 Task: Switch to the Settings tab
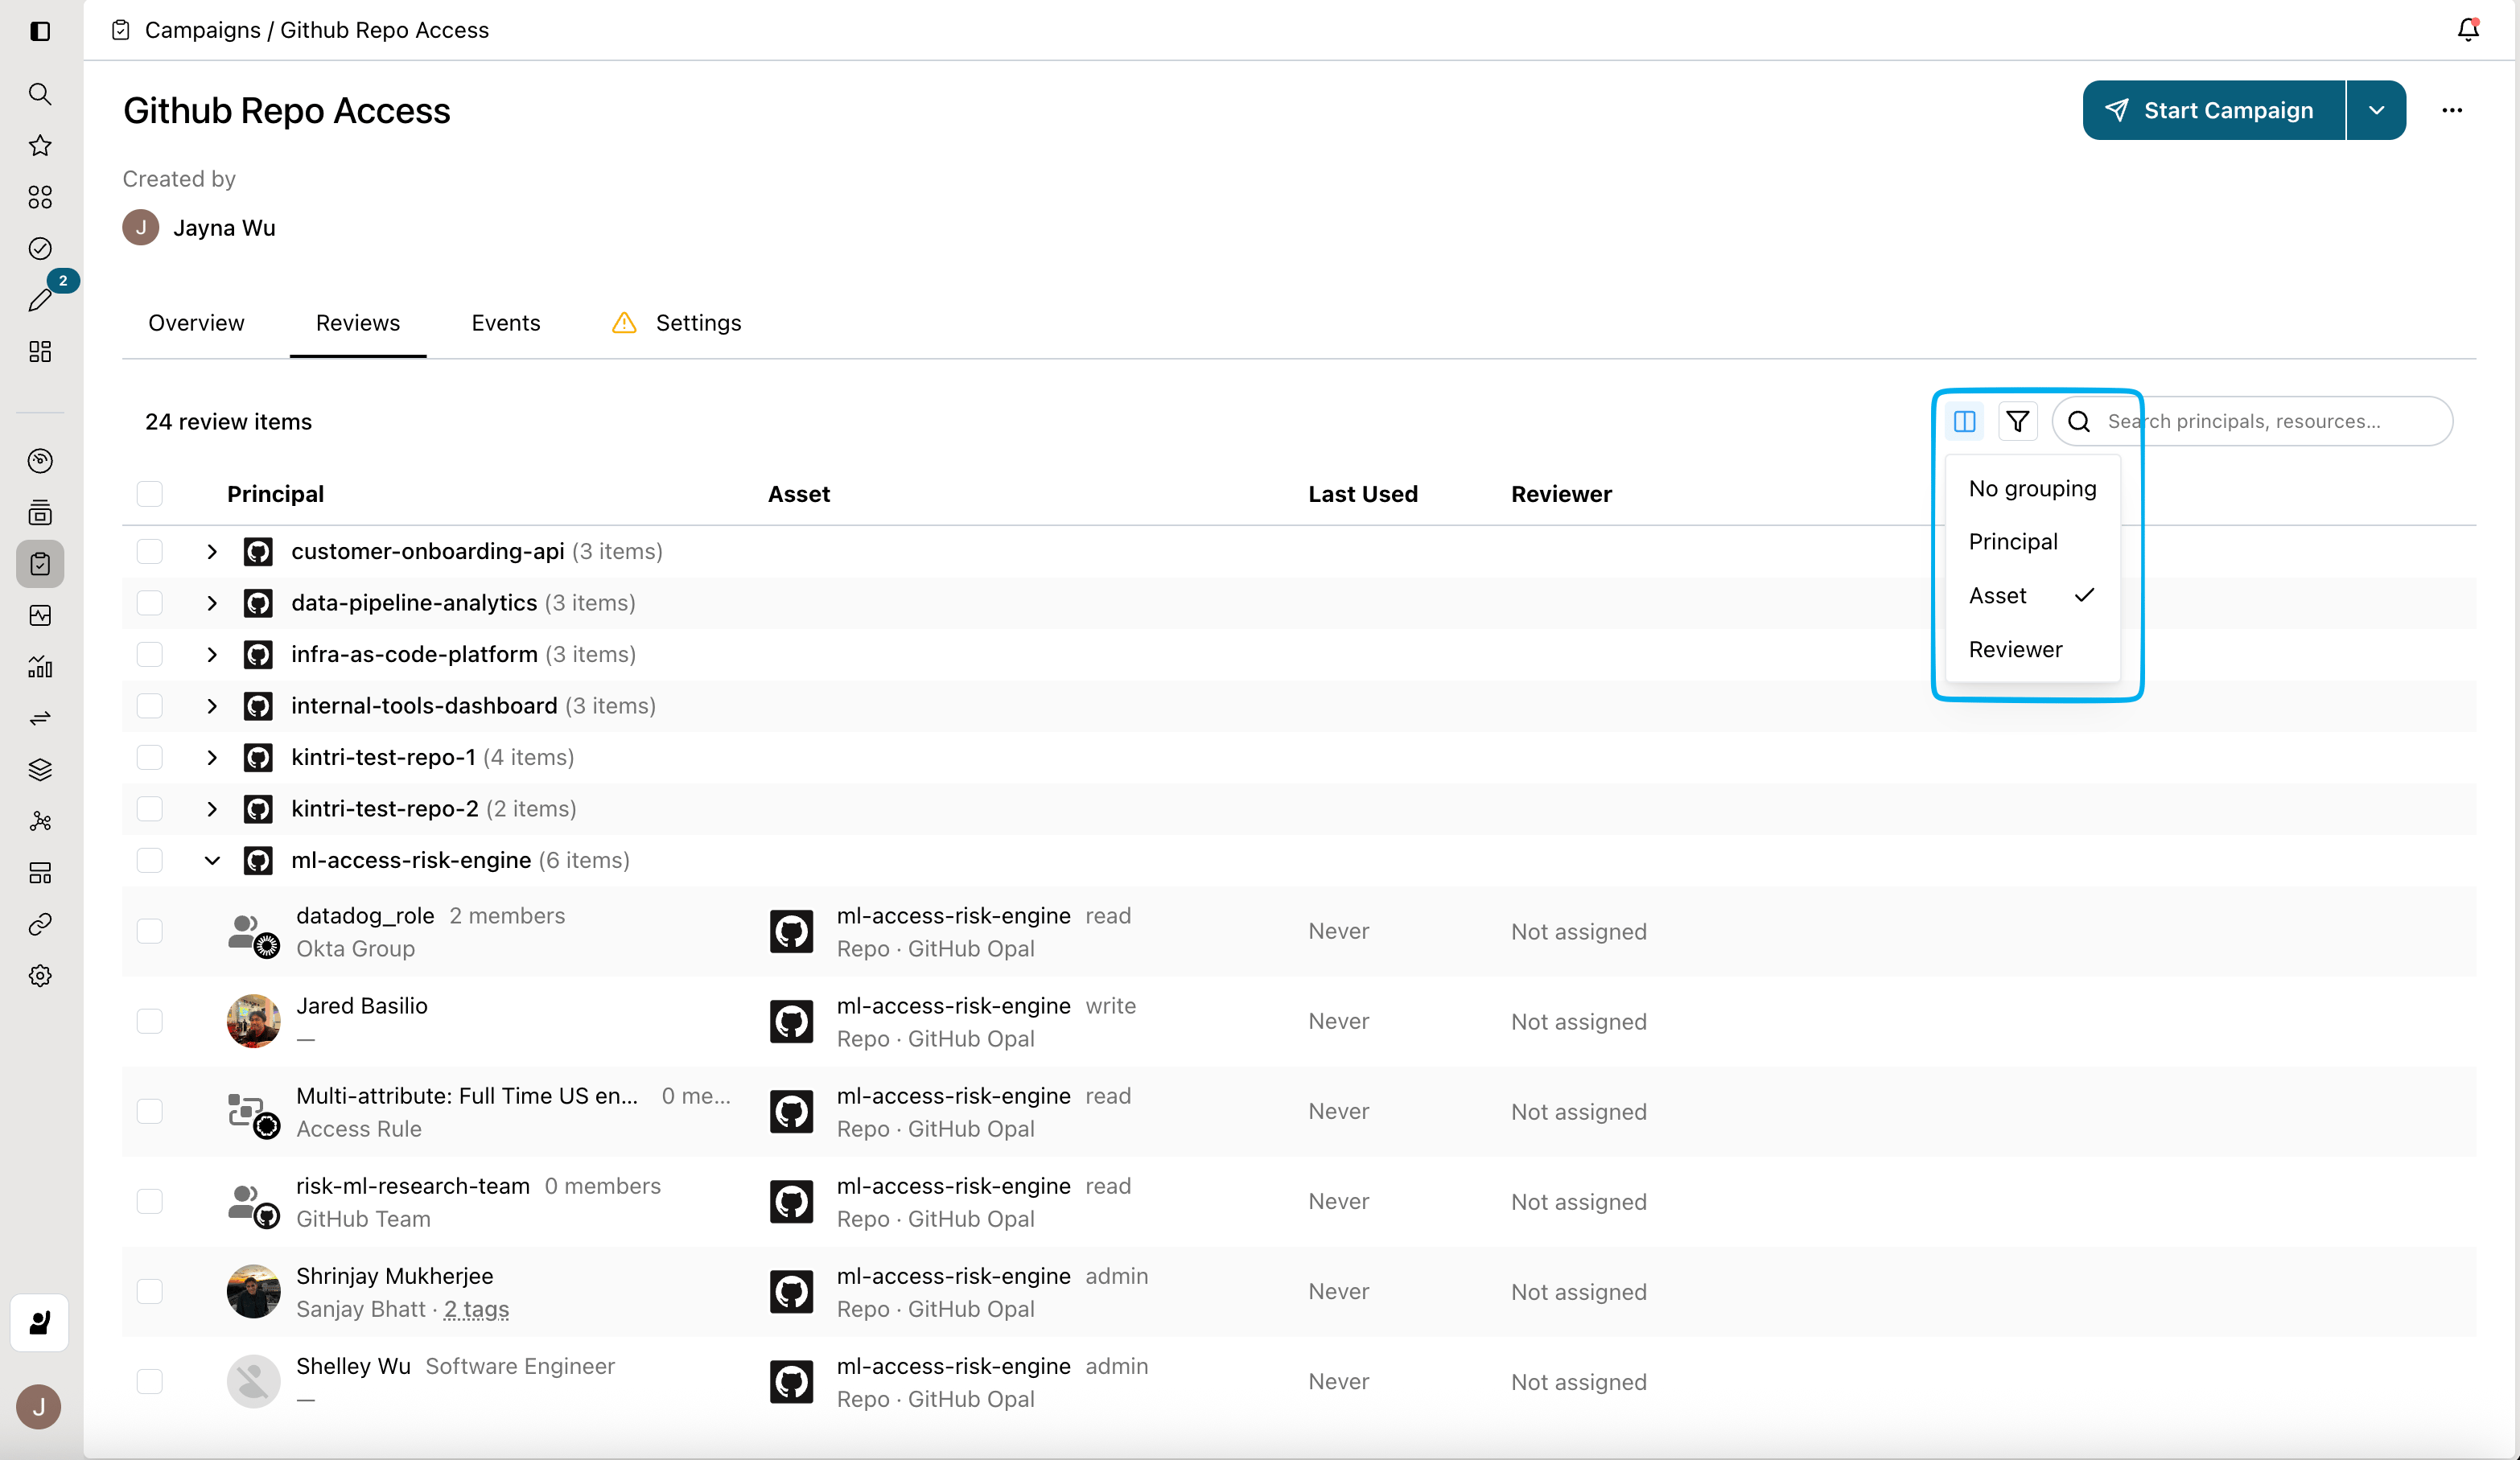pyautogui.click(x=677, y=323)
